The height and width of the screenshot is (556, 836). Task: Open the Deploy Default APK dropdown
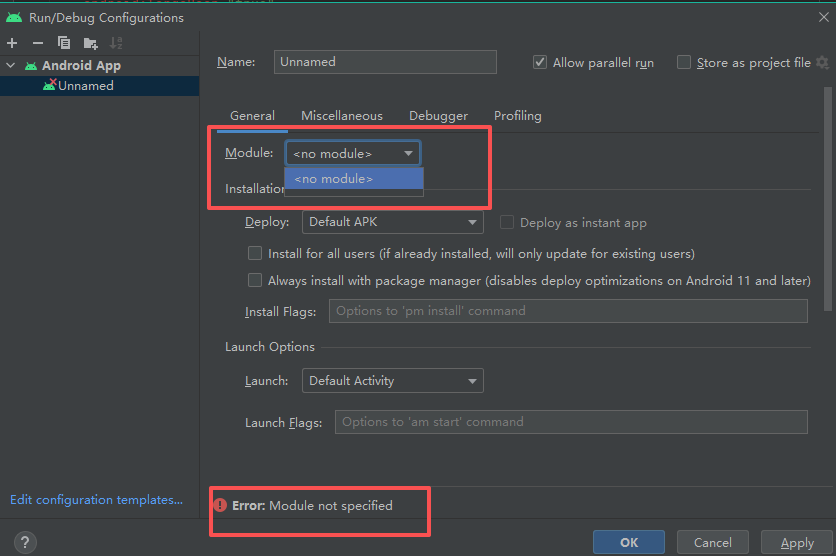(392, 222)
